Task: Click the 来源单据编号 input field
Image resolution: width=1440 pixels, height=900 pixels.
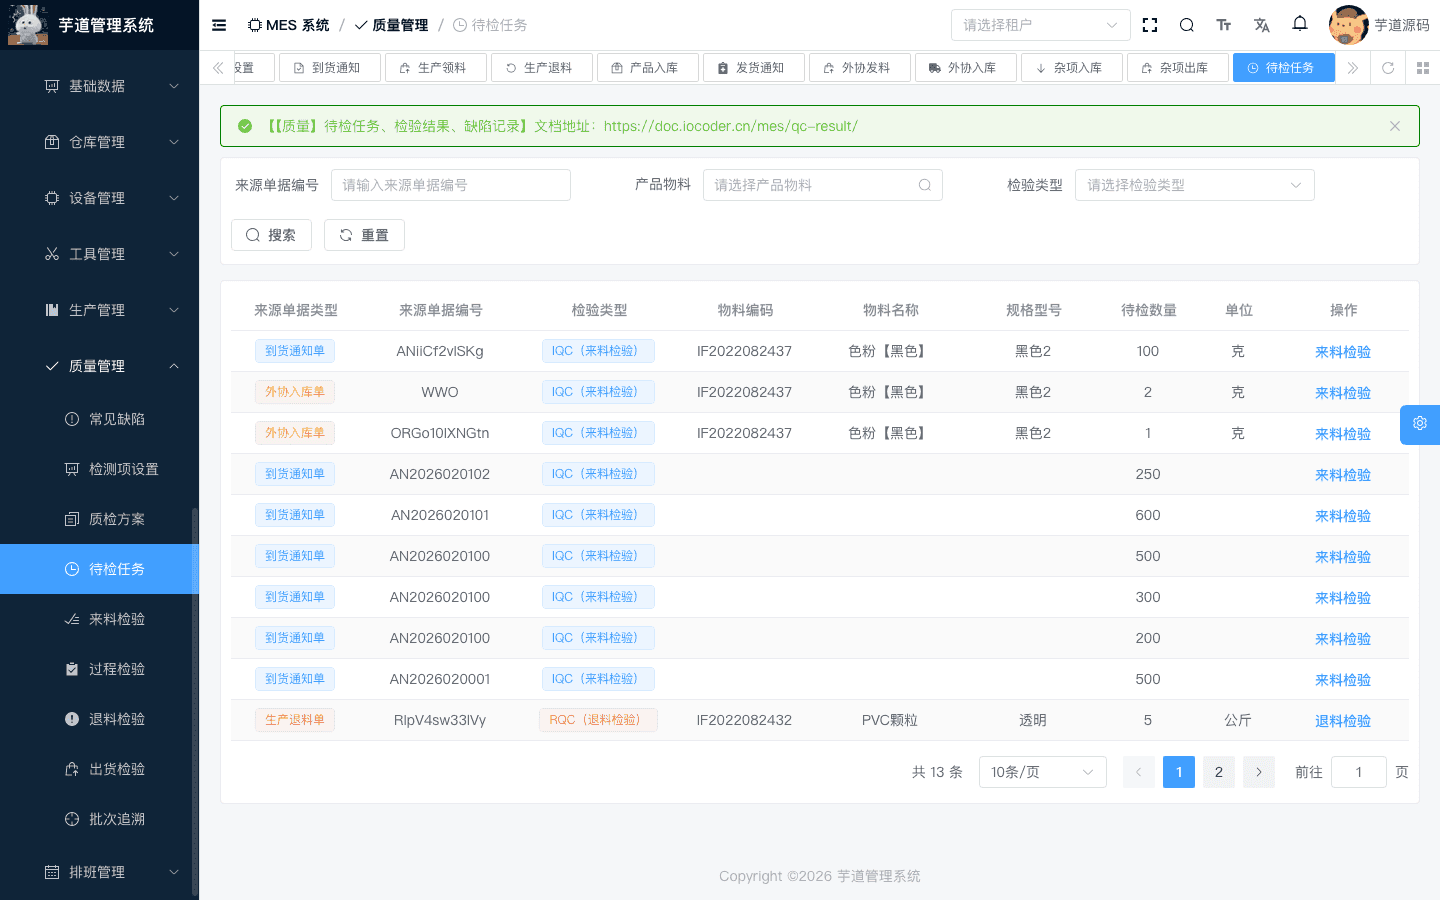Action: click(450, 185)
